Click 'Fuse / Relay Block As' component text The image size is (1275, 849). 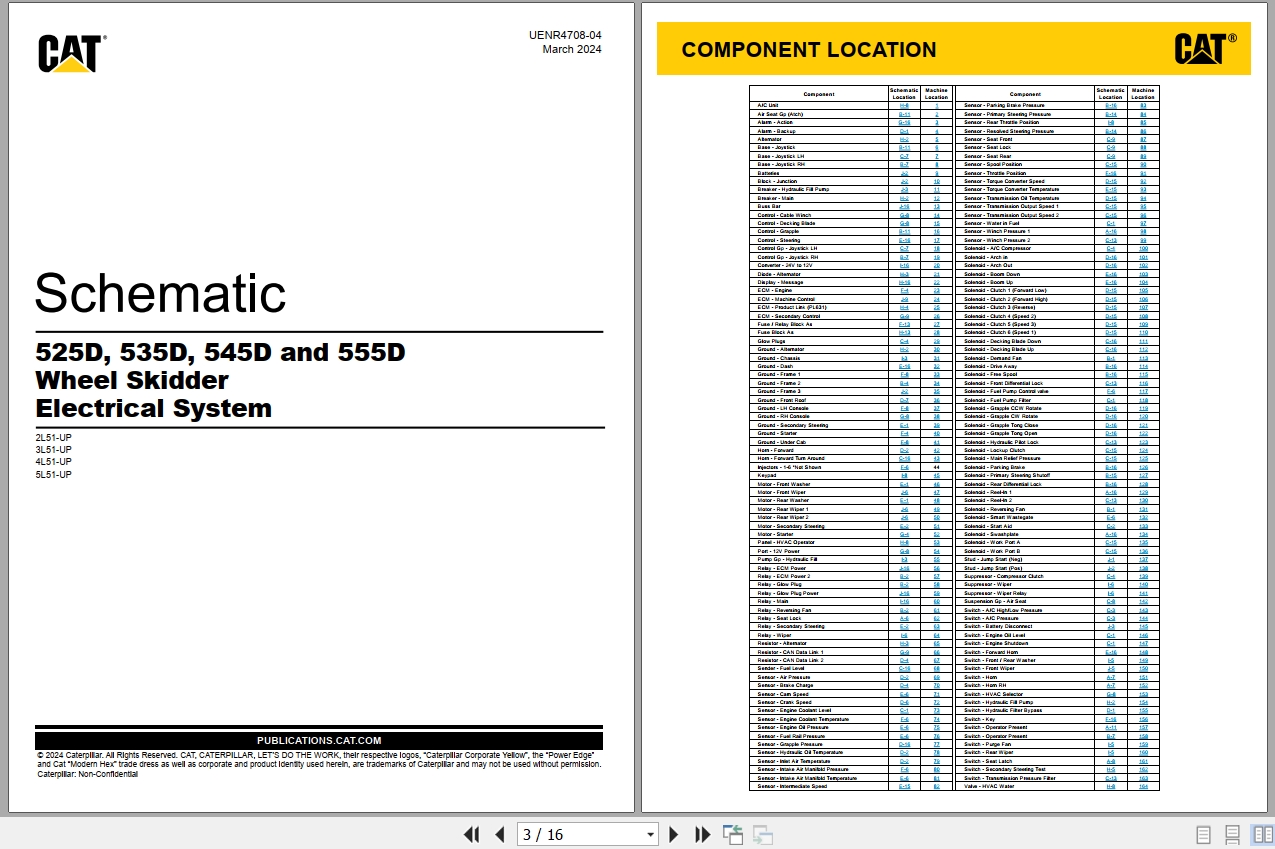tap(783, 324)
